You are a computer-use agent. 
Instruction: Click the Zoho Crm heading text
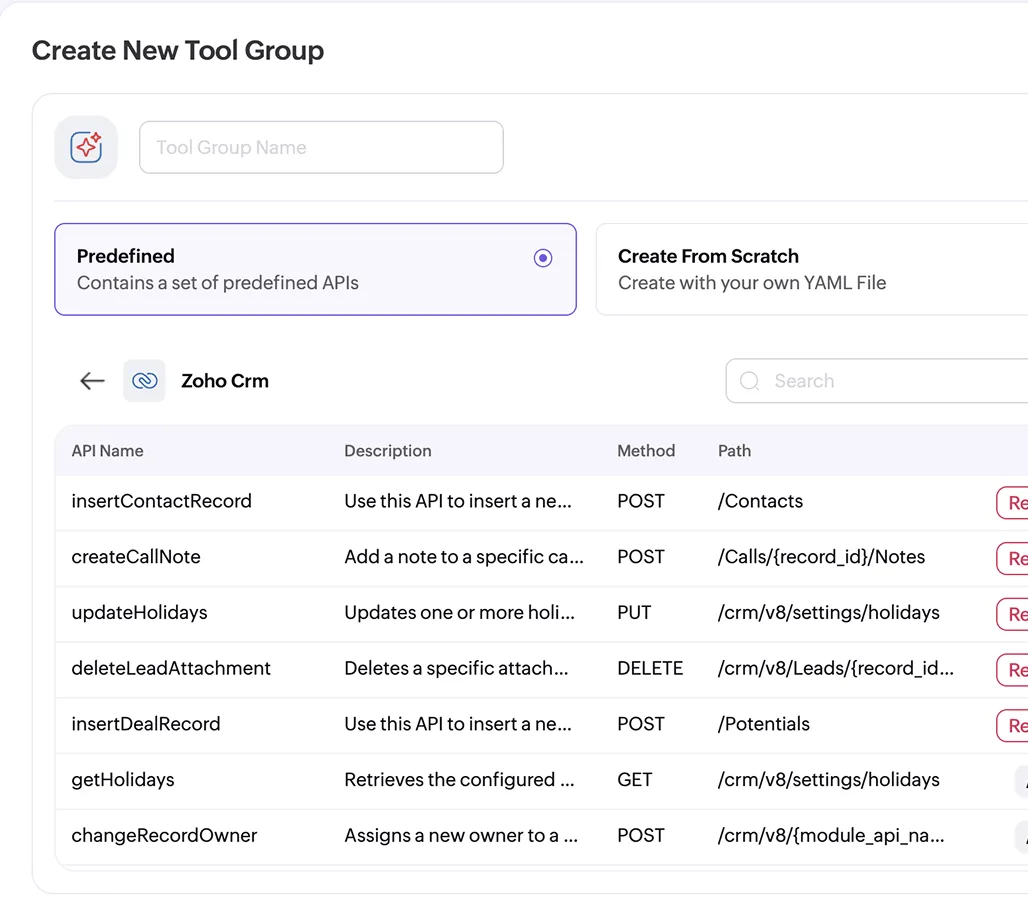pyautogui.click(x=225, y=381)
